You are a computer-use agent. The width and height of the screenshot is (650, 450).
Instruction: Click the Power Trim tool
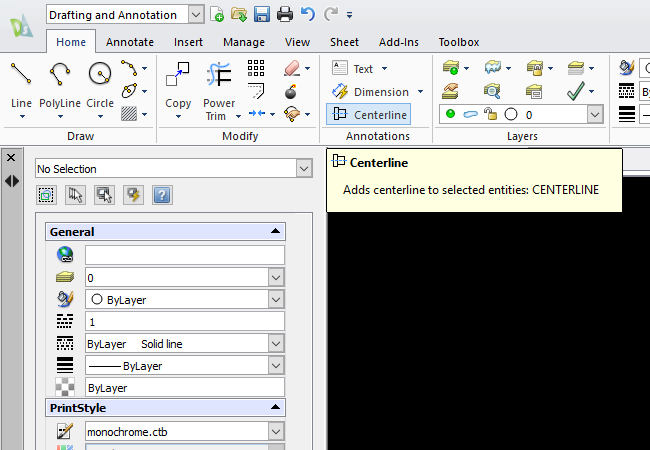coord(219,88)
